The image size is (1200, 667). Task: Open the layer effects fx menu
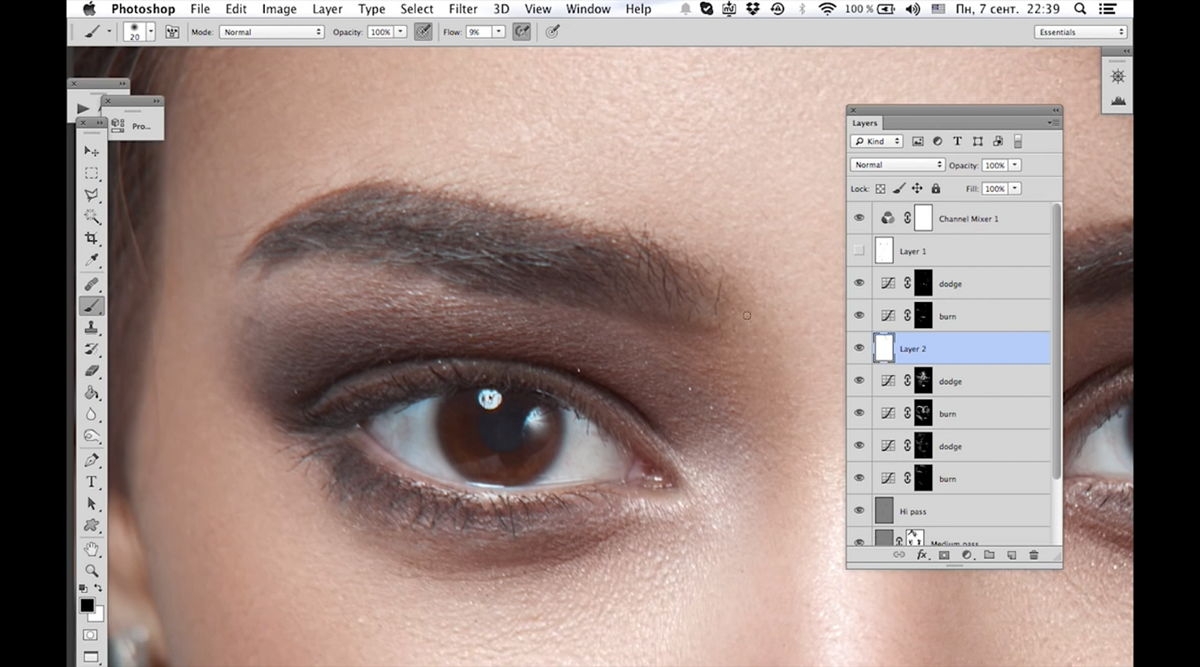(x=922, y=554)
